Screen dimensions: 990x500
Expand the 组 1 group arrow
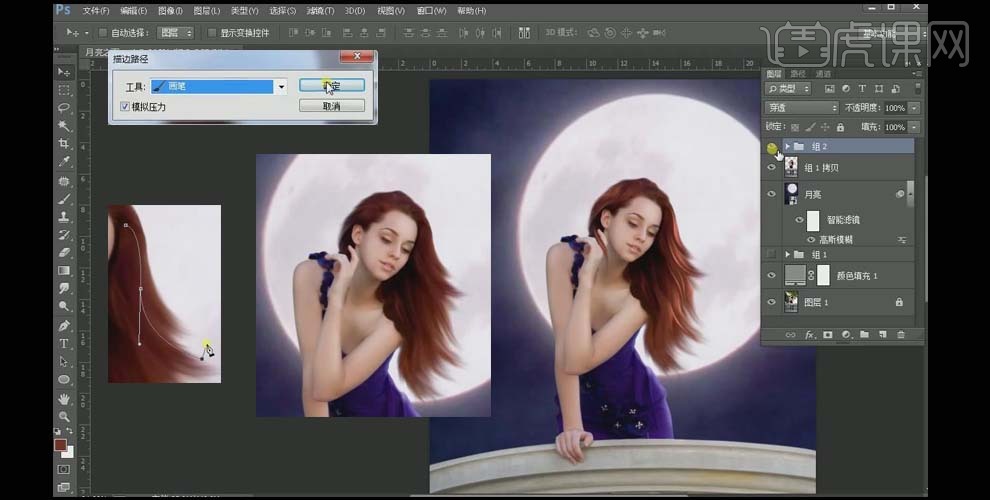(787, 254)
